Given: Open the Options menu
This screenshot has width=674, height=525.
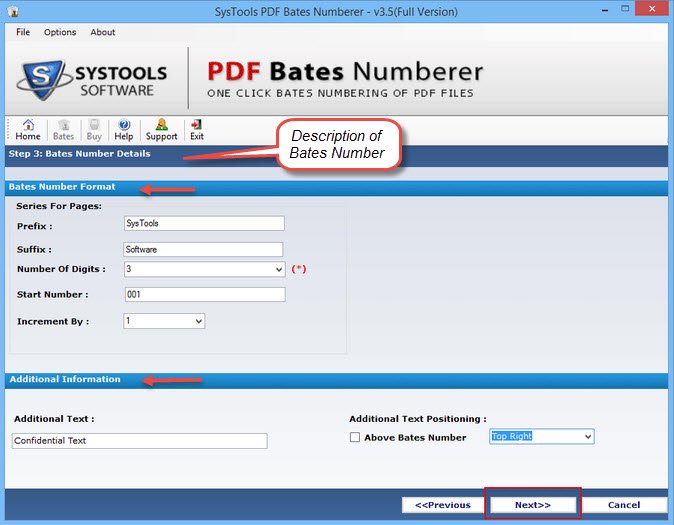Looking at the screenshot, I should click(x=60, y=32).
